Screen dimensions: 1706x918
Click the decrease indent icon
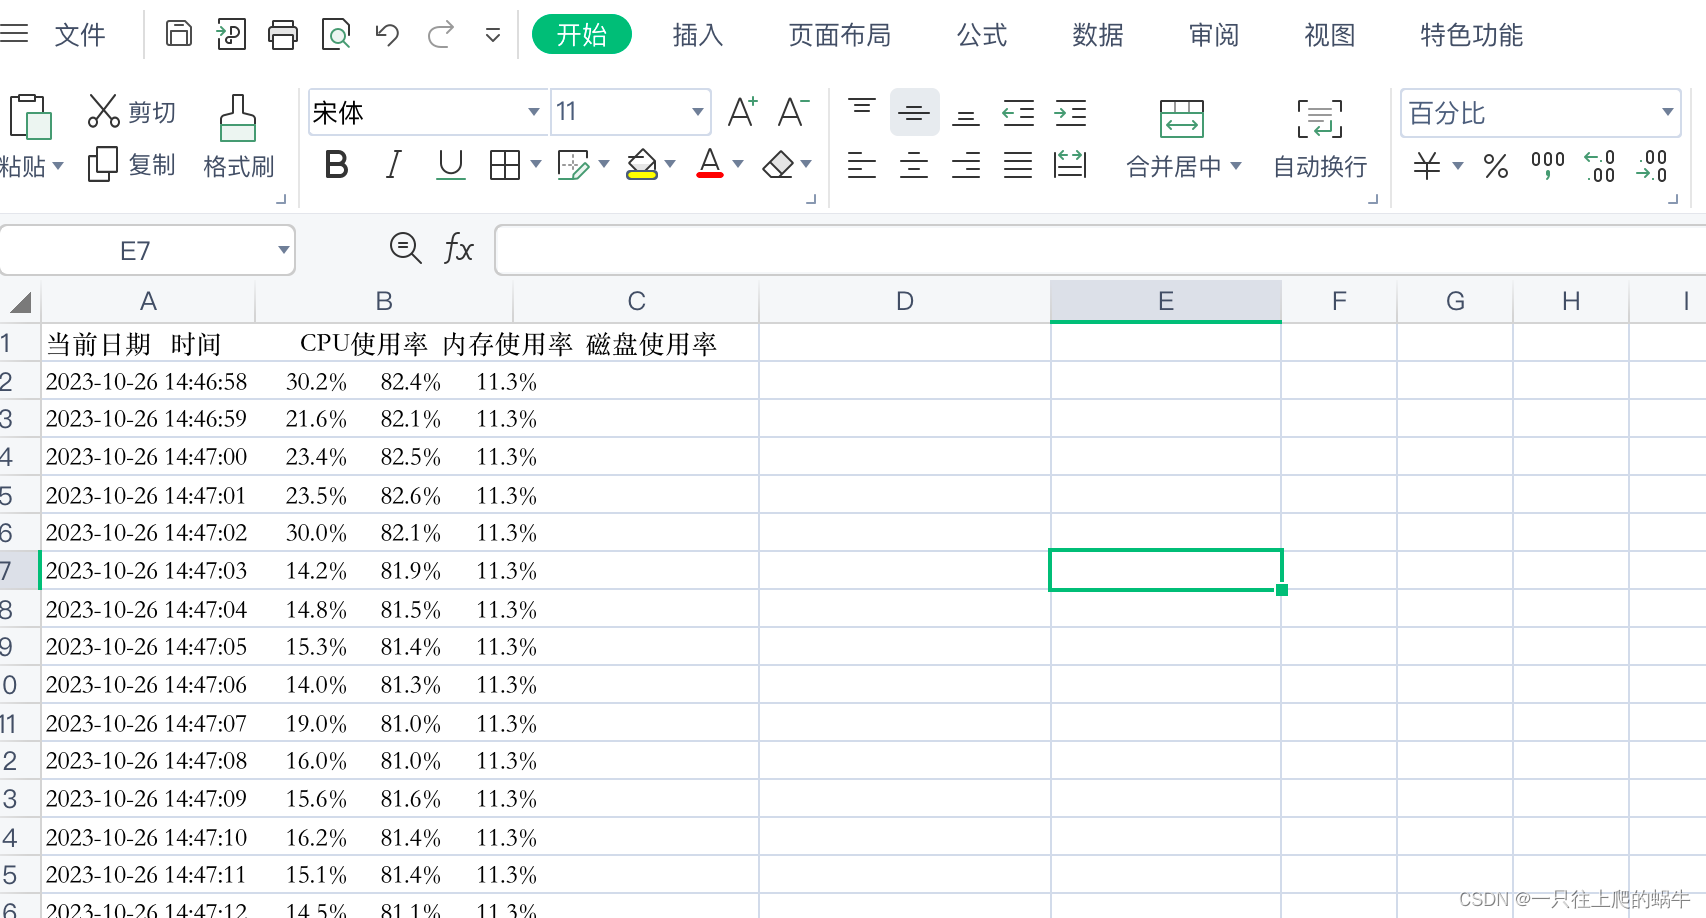click(1018, 112)
